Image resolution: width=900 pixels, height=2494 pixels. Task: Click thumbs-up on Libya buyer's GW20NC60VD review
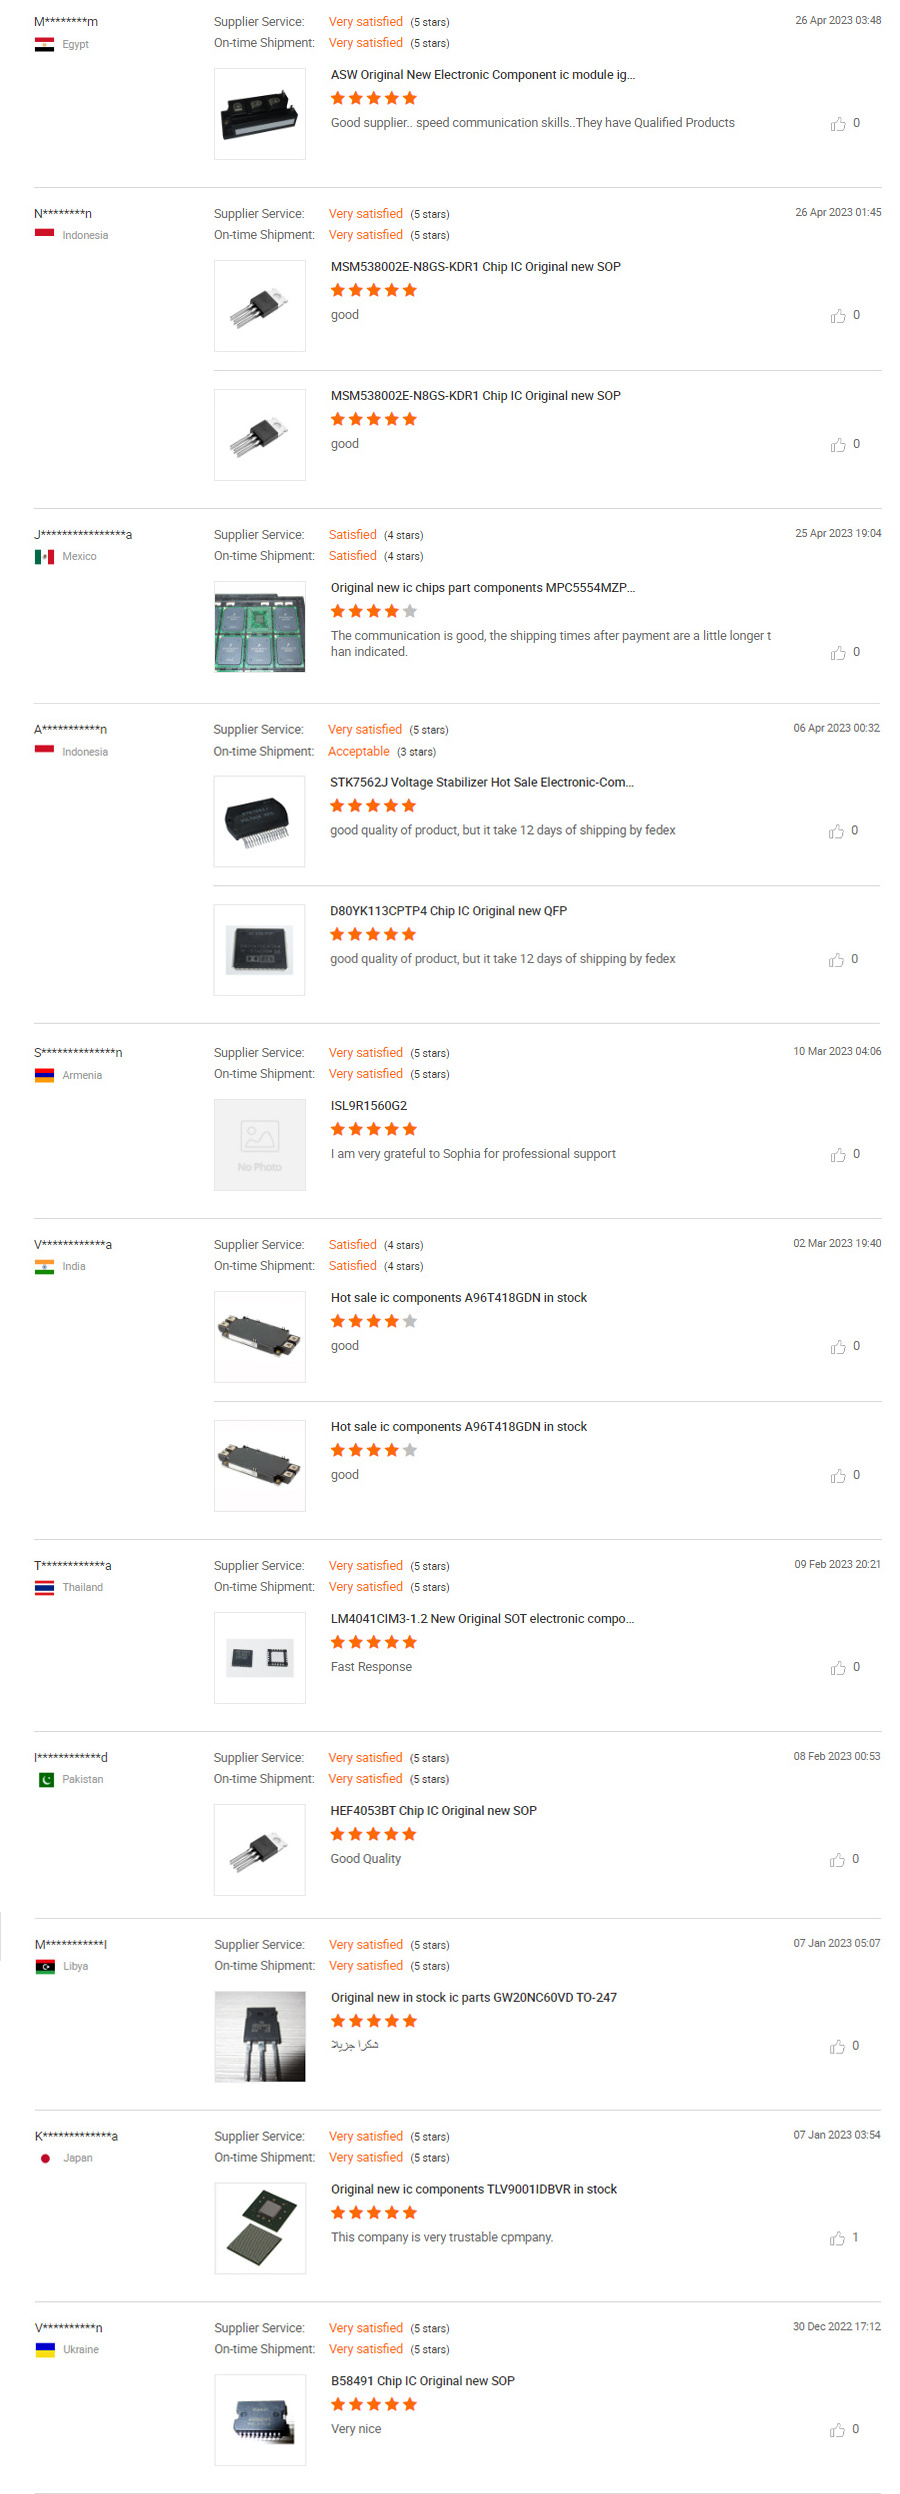[837, 2048]
